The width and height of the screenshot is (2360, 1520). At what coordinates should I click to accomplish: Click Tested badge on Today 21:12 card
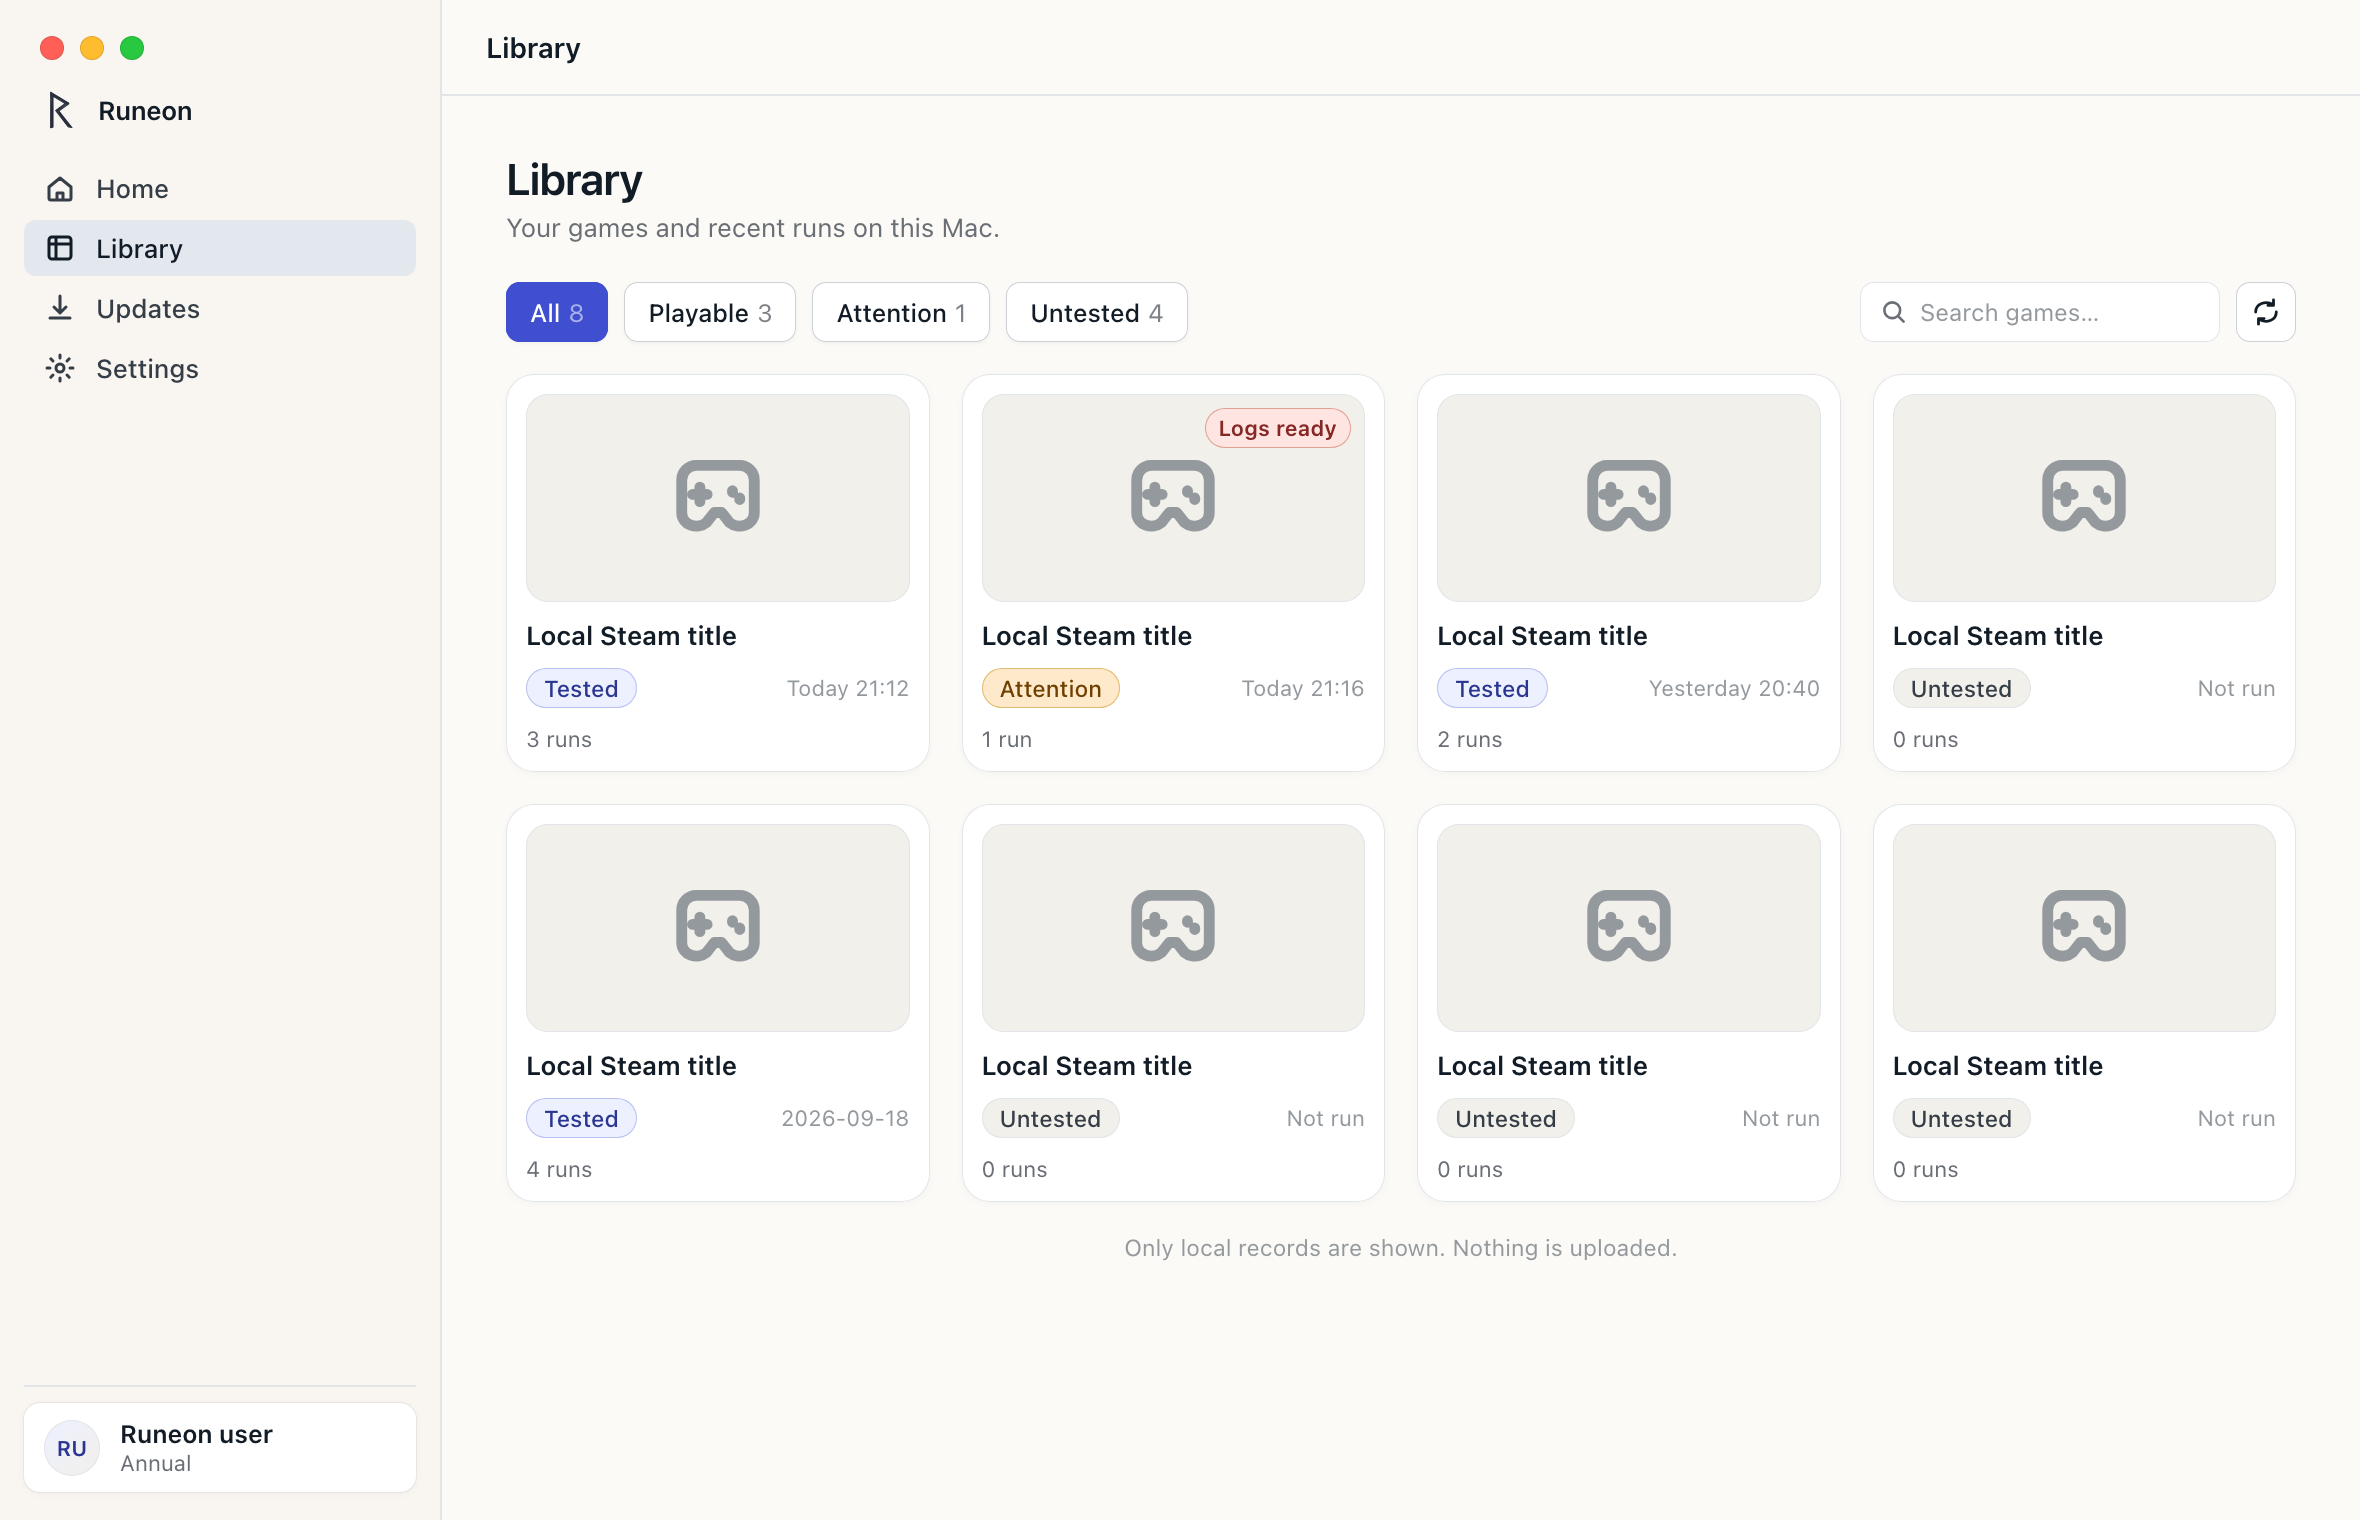click(x=582, y=688)
